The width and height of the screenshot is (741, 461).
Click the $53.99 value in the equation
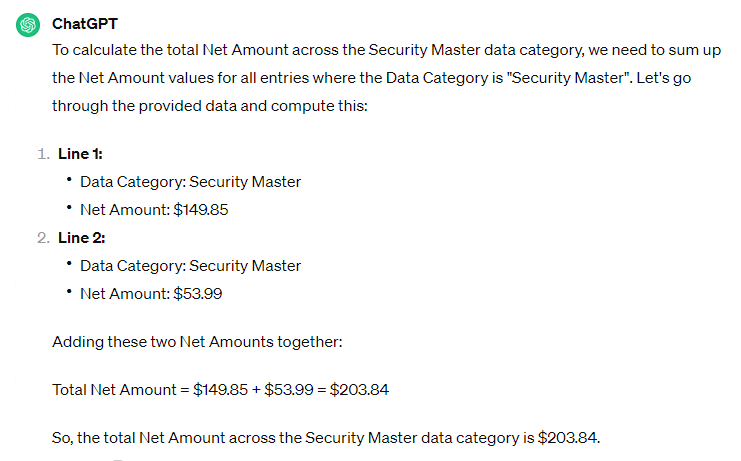click(289, 390)
